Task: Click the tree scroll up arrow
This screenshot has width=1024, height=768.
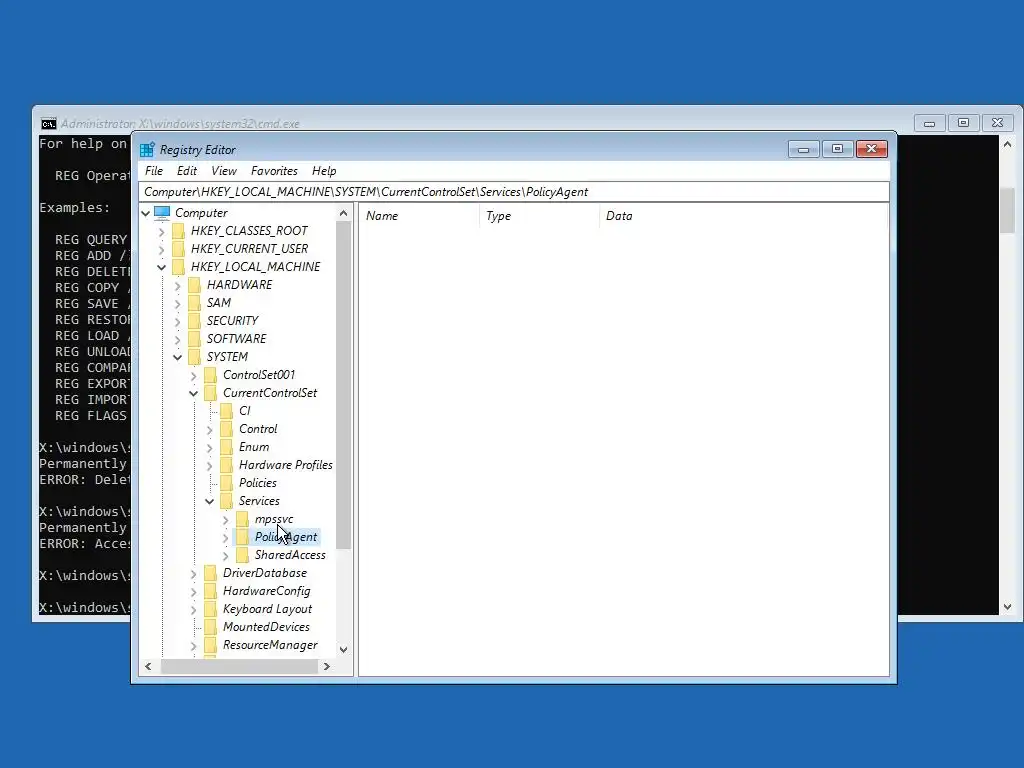Action: 344,213
